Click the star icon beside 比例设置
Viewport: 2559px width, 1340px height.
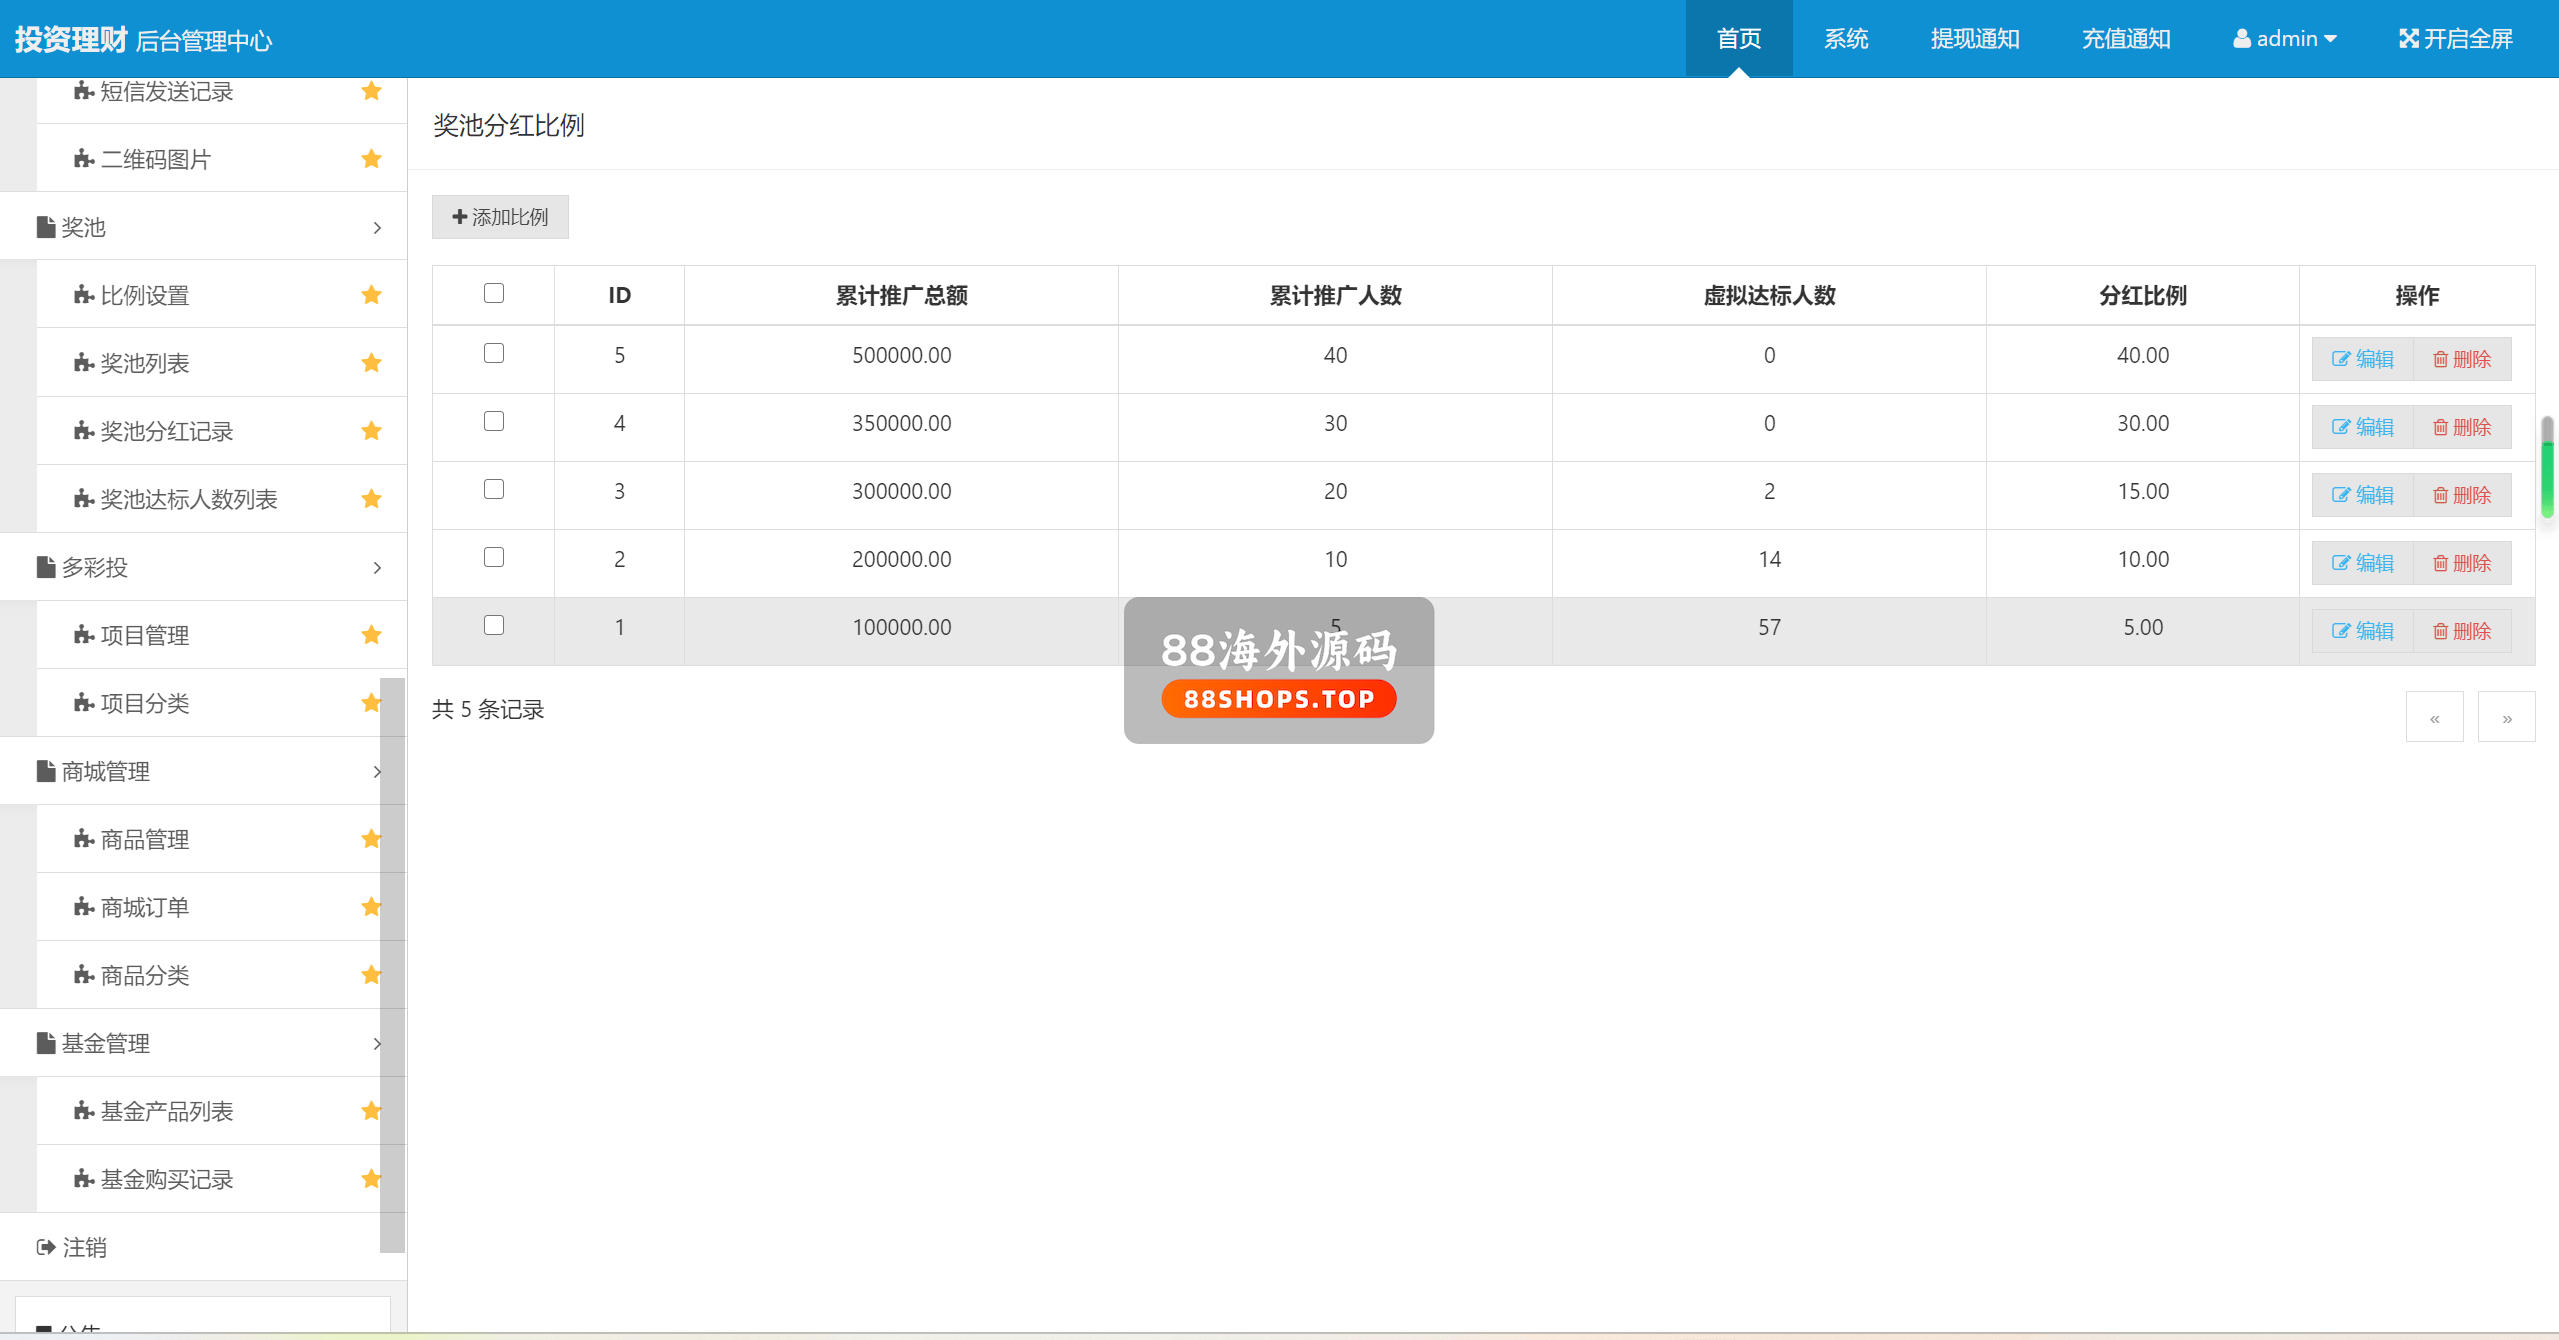click(x=371, y=295)
